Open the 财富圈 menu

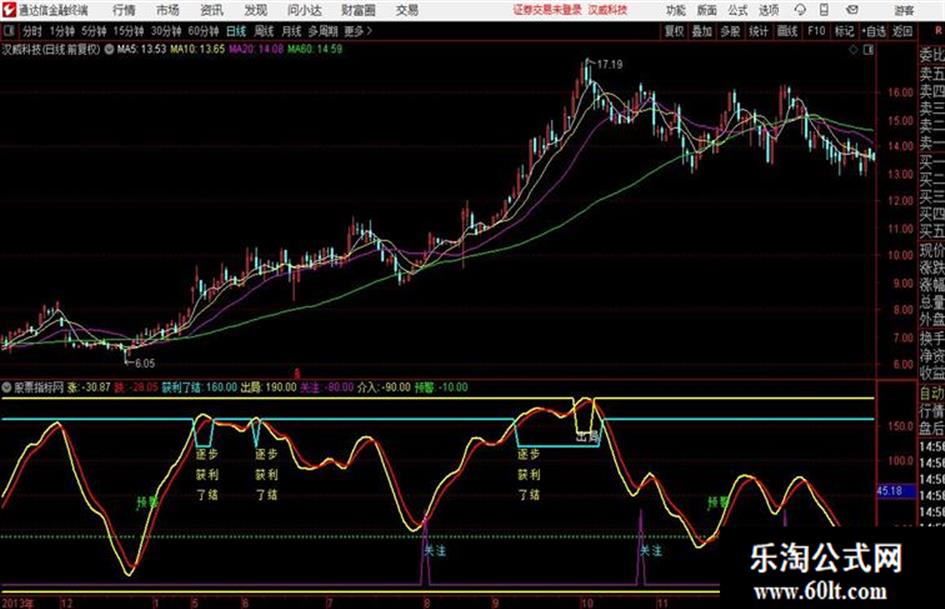(x=358, y=10)
